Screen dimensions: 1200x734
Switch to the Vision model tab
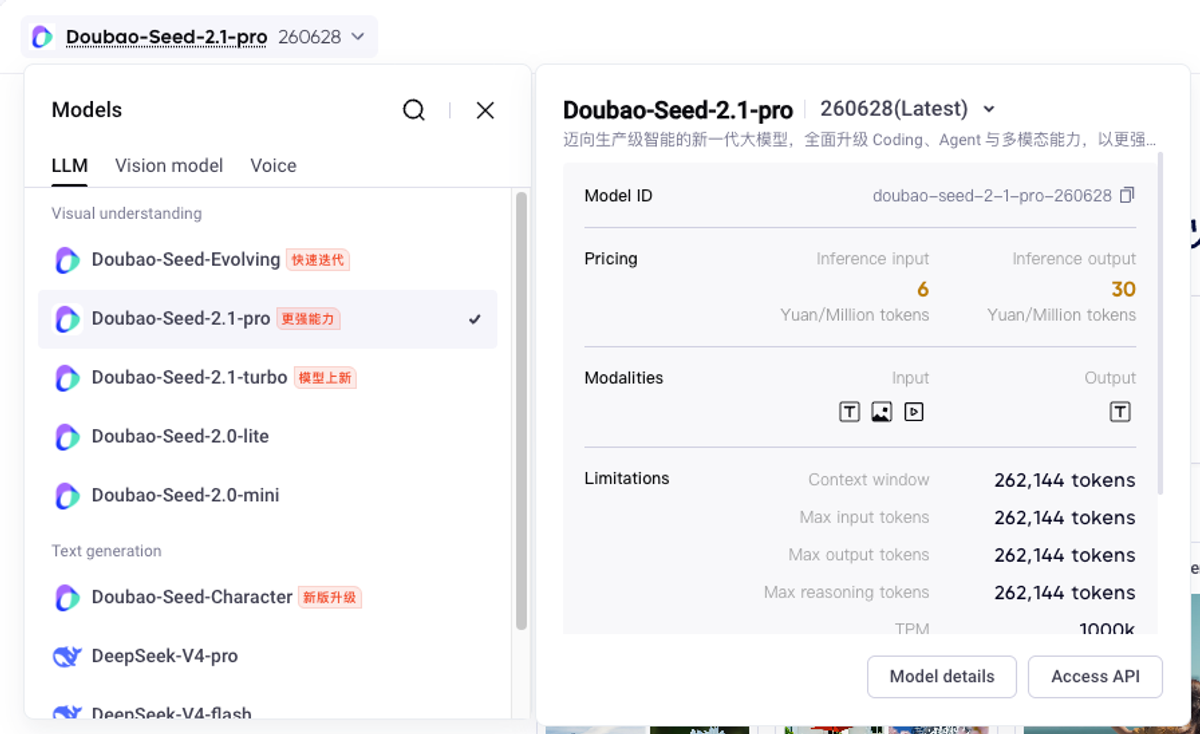click(x=169, y=166)
